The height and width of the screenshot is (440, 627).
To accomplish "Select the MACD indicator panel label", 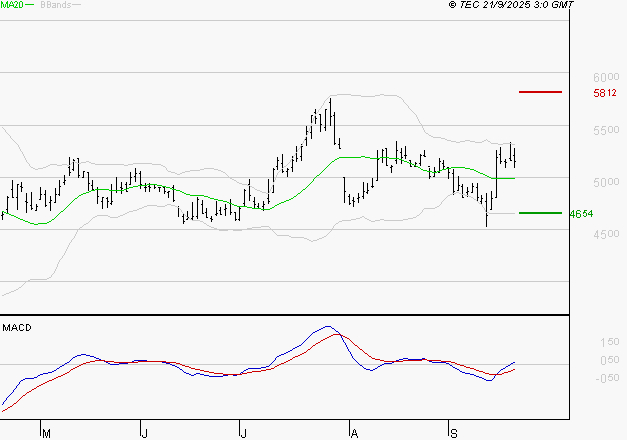I will [x=17, y=327].
